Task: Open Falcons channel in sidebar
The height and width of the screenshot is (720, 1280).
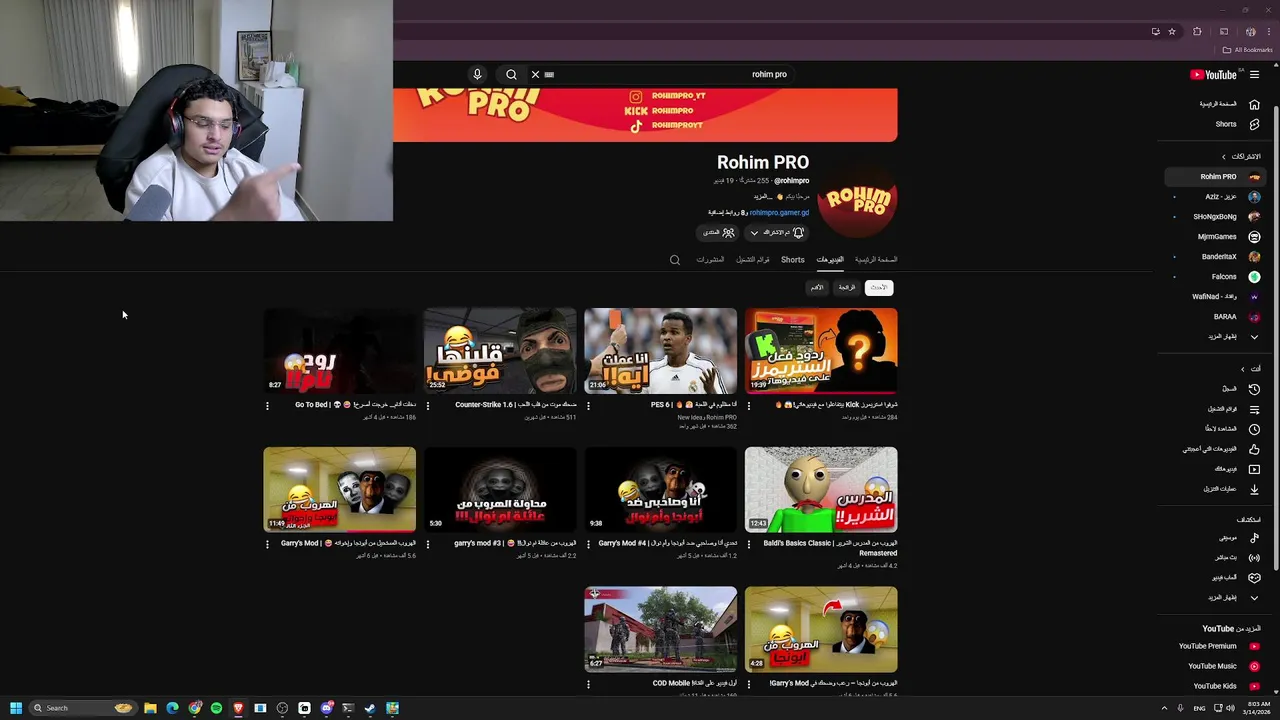Action: pos(1215,276)
